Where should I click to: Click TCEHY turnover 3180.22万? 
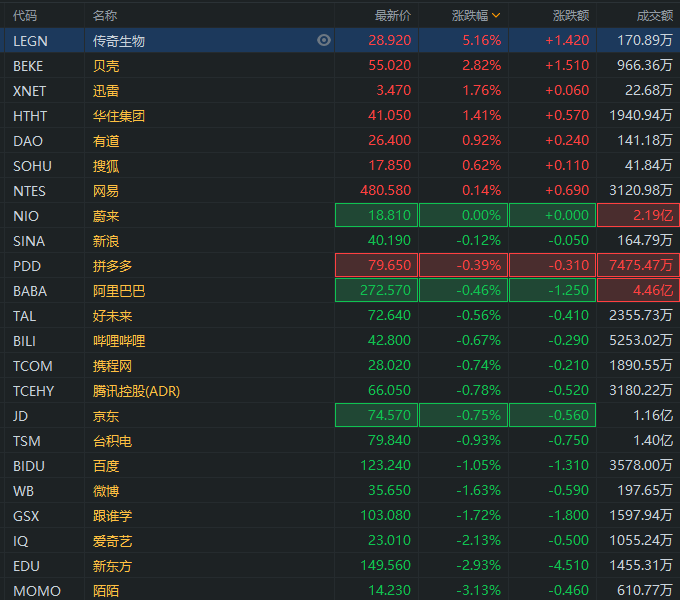tap(641, 390)
